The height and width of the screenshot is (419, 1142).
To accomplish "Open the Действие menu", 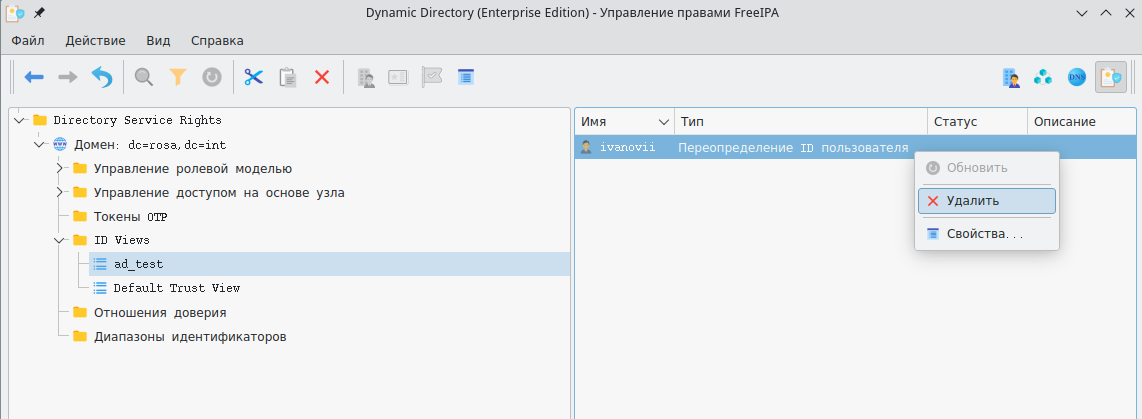I will click(95, 41).
